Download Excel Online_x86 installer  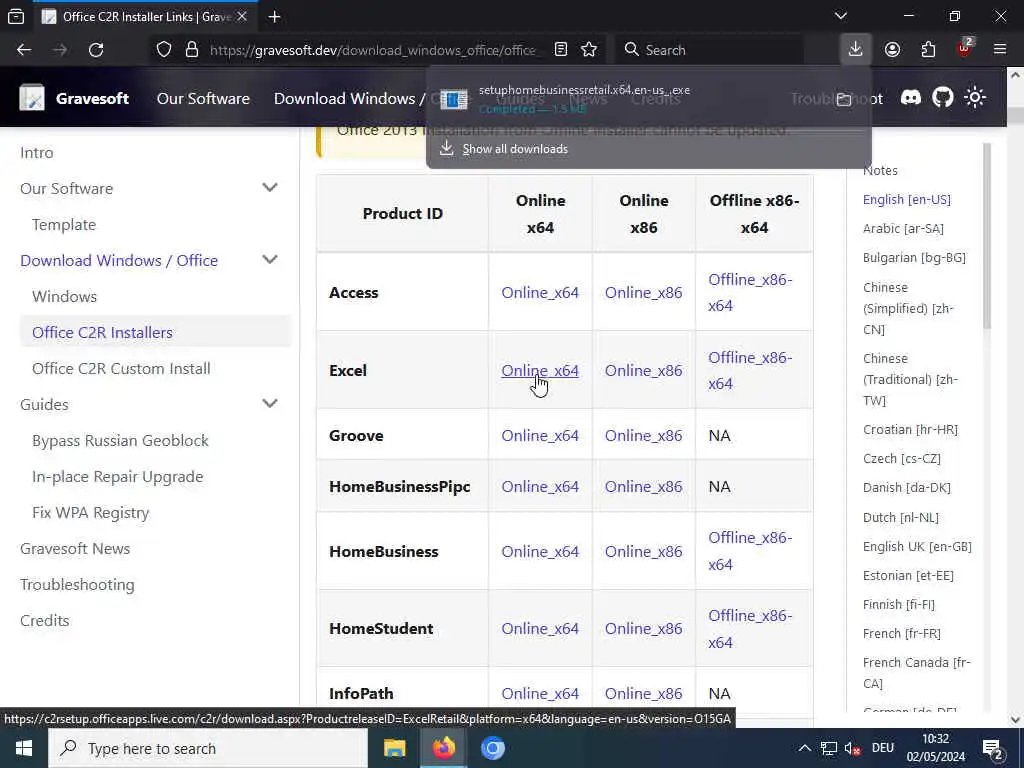point(643,370)
